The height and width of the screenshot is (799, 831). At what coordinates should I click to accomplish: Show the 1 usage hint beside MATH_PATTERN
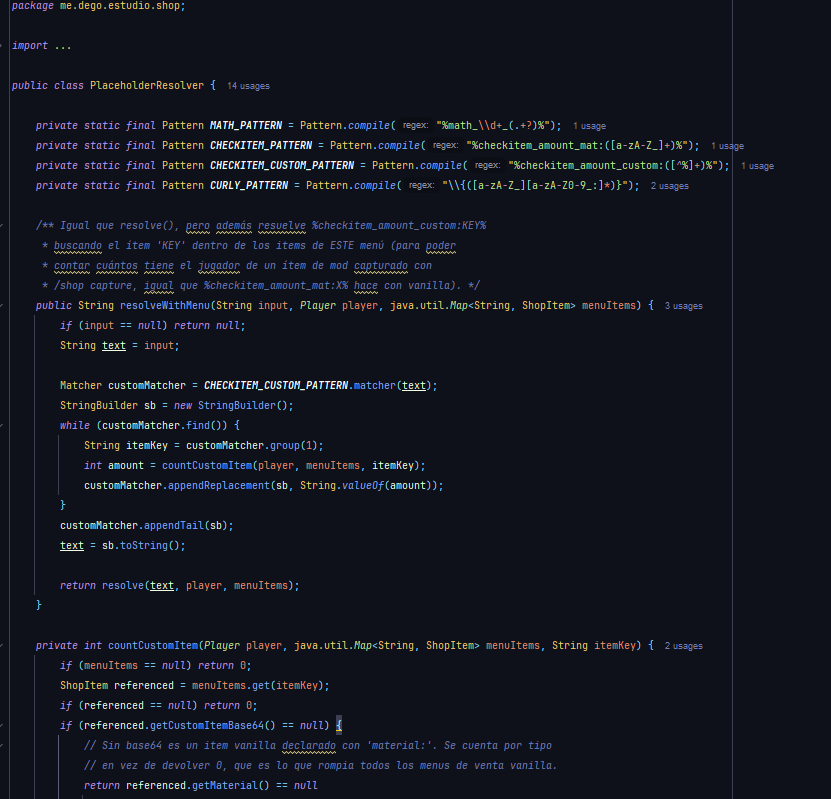coord(589,126)
